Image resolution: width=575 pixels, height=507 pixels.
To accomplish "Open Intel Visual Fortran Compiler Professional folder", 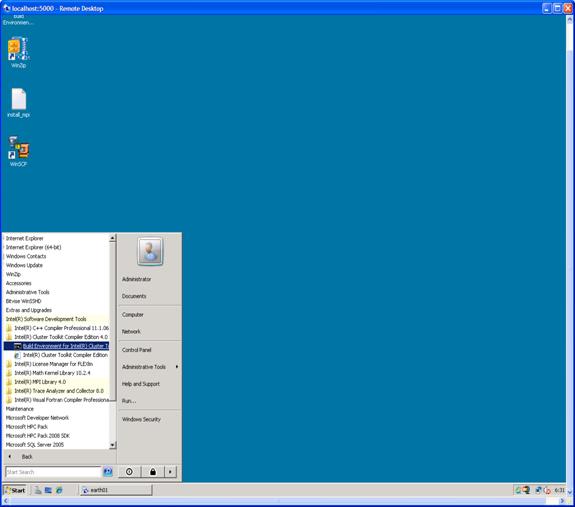I will click(x=58, y=400).
